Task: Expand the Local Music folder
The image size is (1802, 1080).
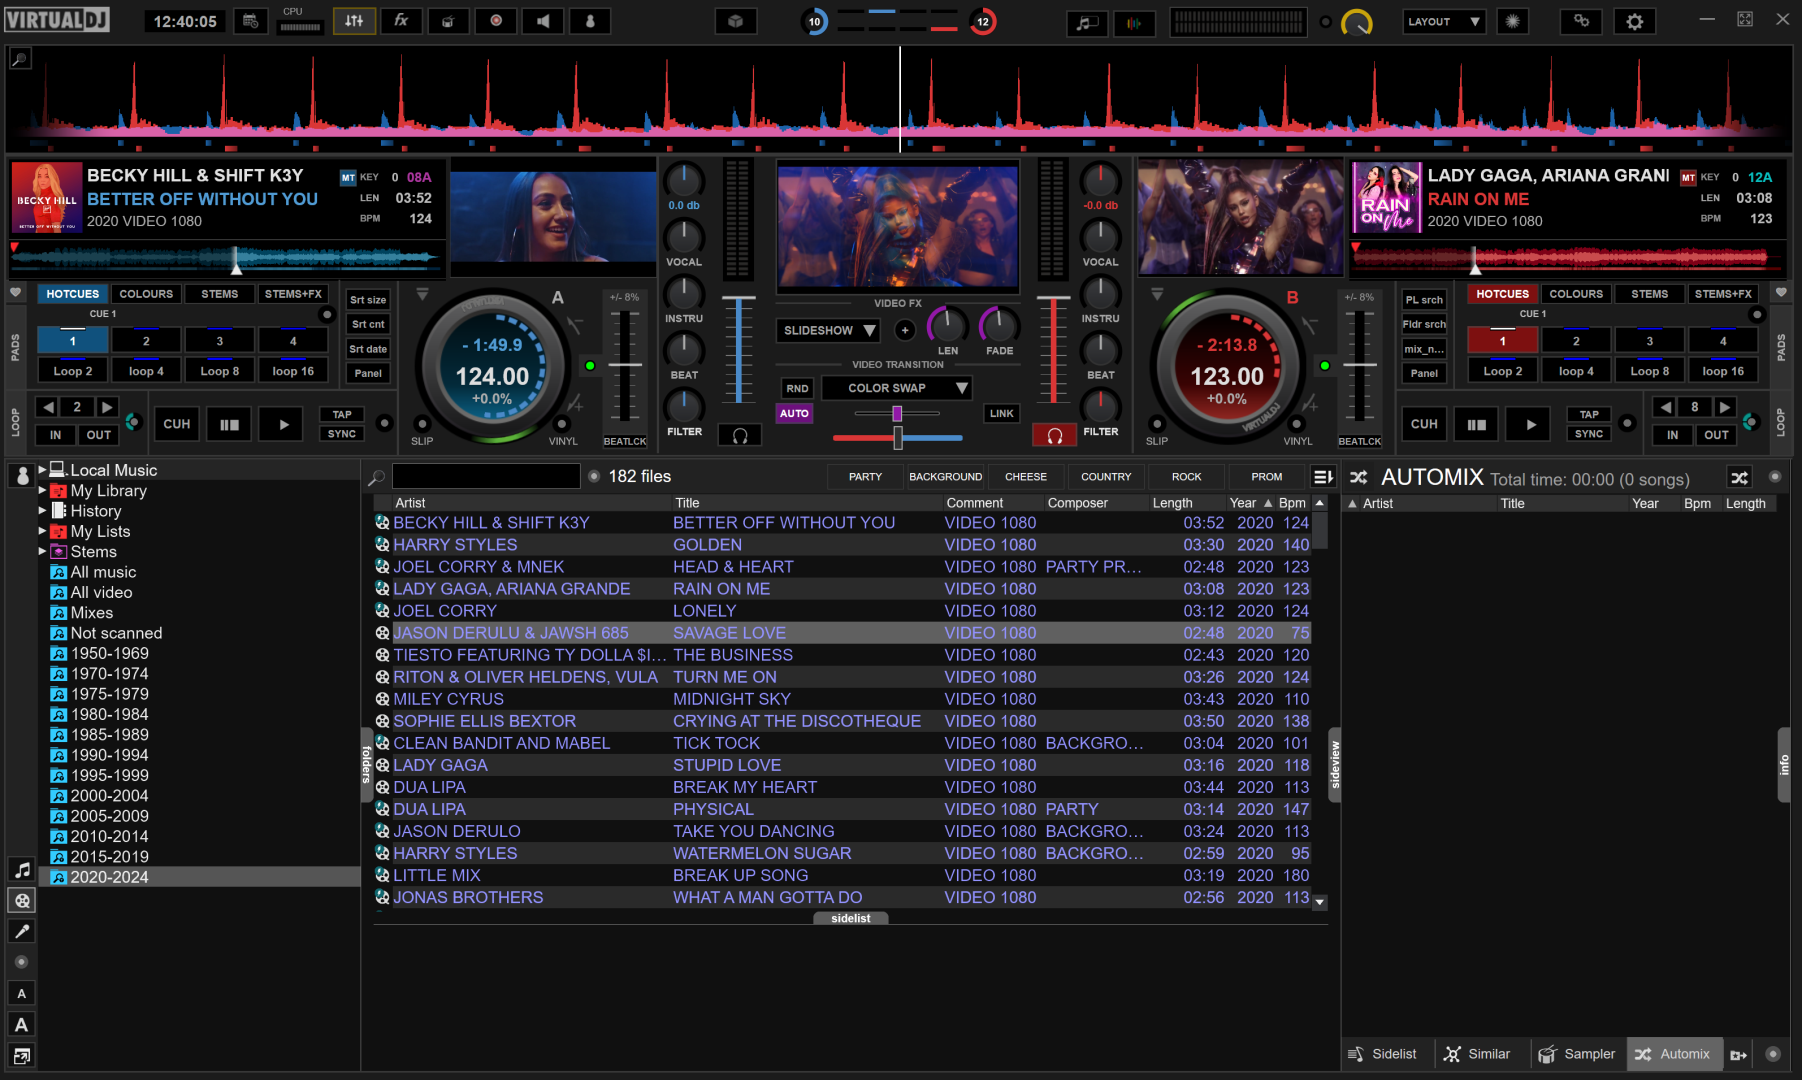Action: (x=43, y=470)
